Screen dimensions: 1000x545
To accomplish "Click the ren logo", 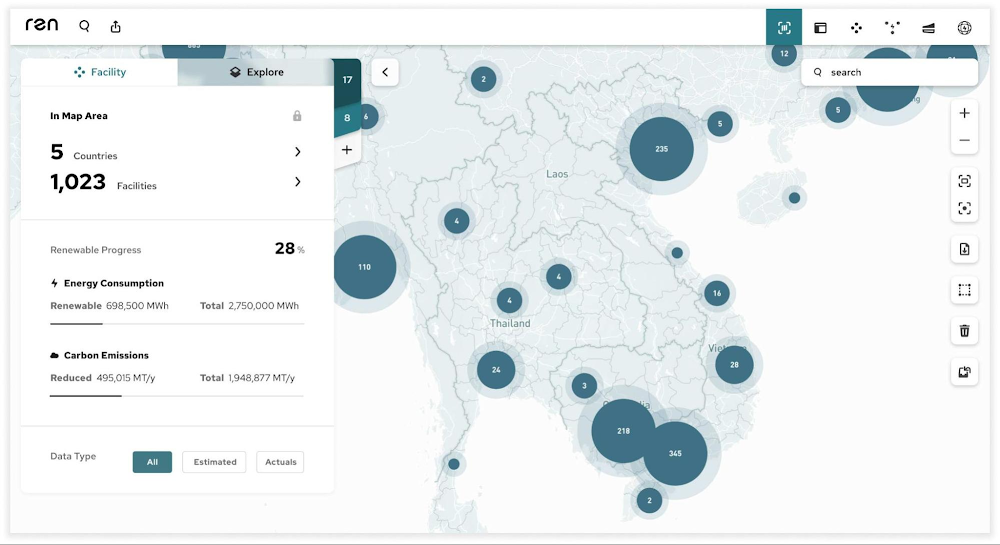I will coord(41,25).
